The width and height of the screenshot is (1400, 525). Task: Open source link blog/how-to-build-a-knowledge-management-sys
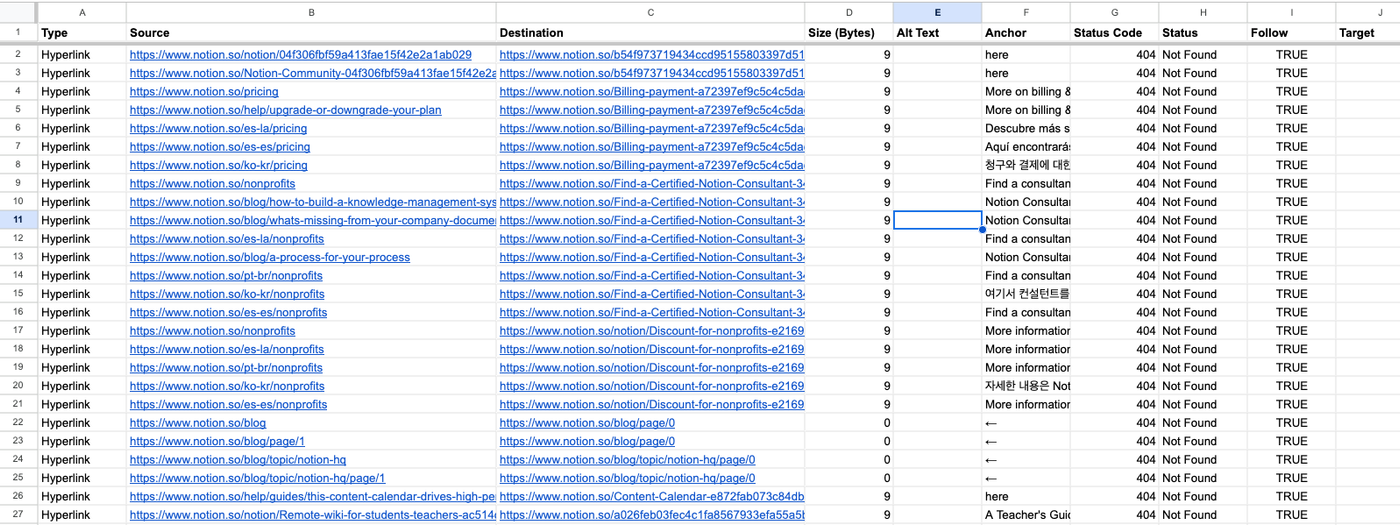(x=312, y=202)
